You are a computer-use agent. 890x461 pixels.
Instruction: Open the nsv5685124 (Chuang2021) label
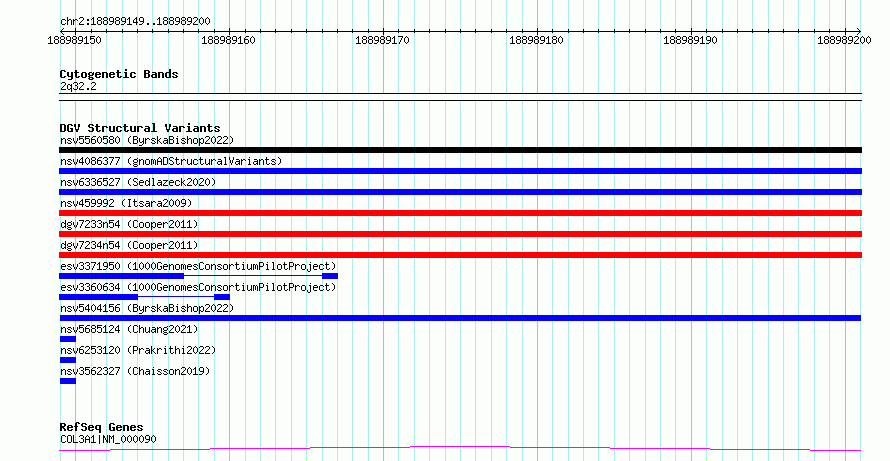point(129,329)
